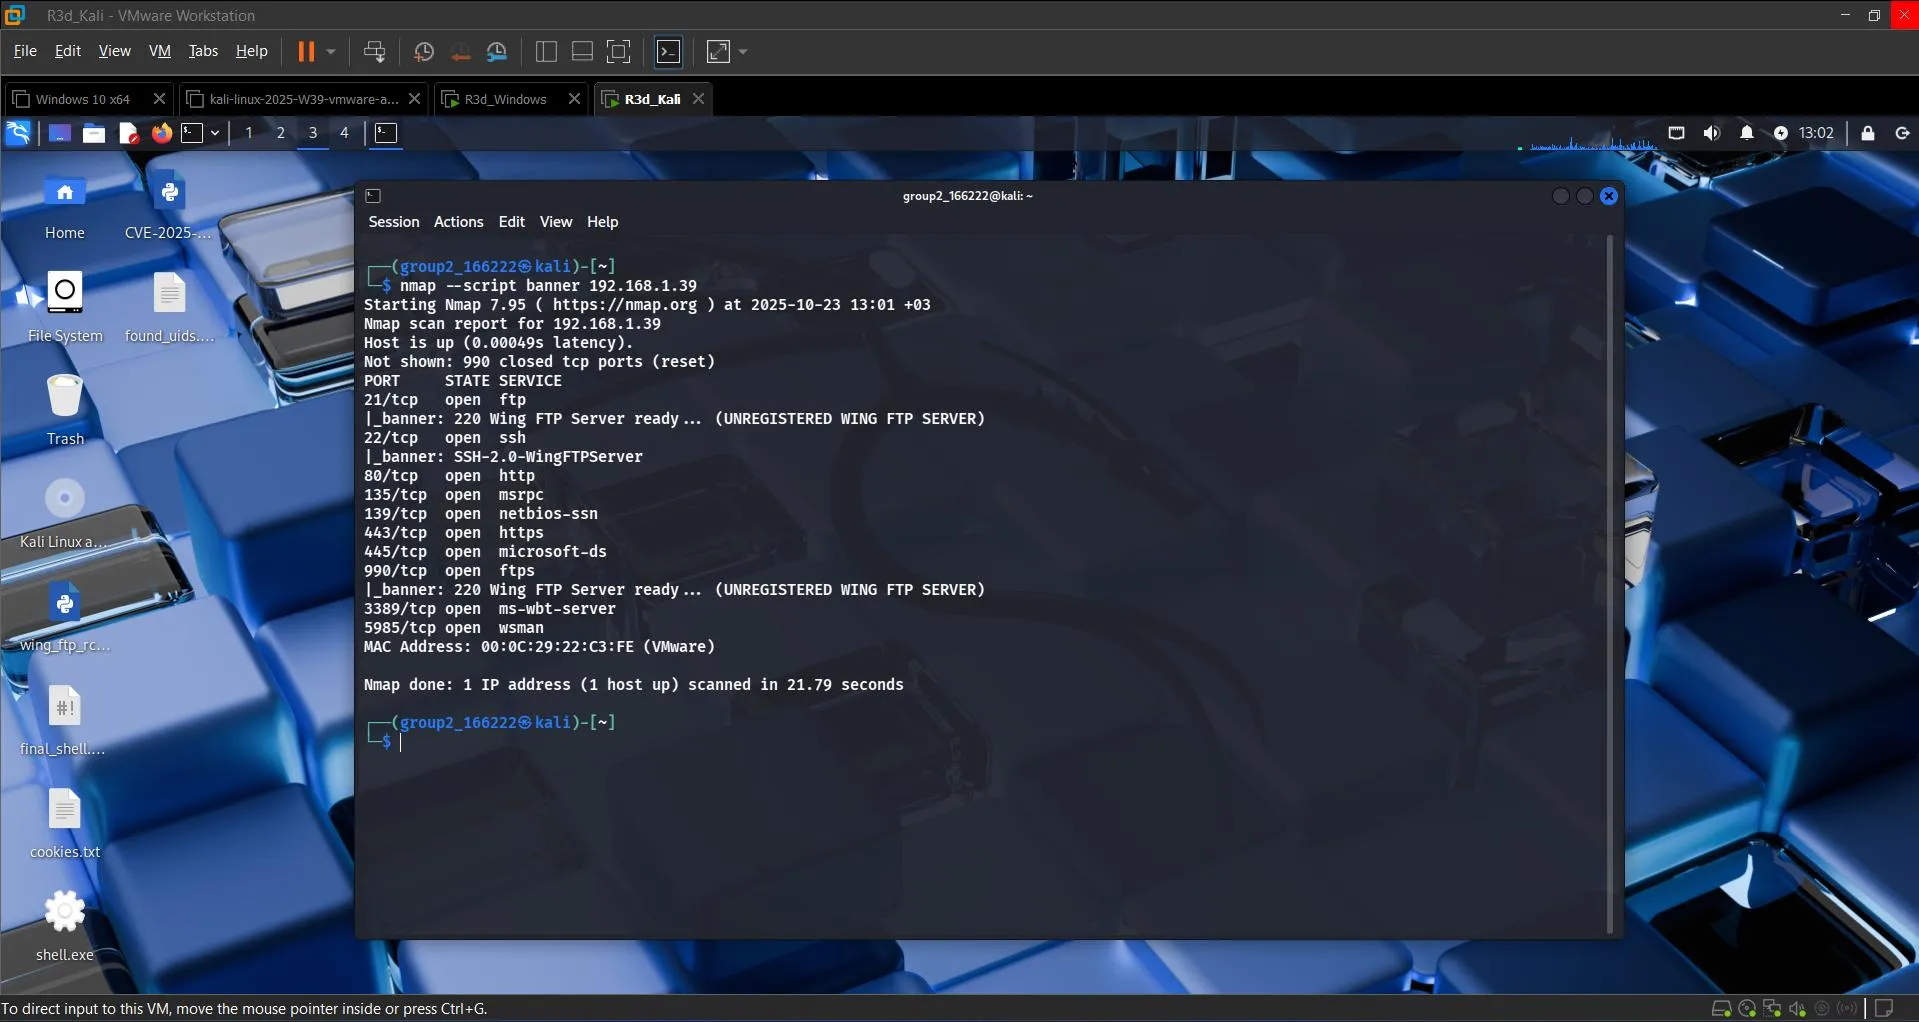1919x1022 pixels.
Task: Click the VMware status bar hard disk icon
Action: [x=1721, y=1008]
